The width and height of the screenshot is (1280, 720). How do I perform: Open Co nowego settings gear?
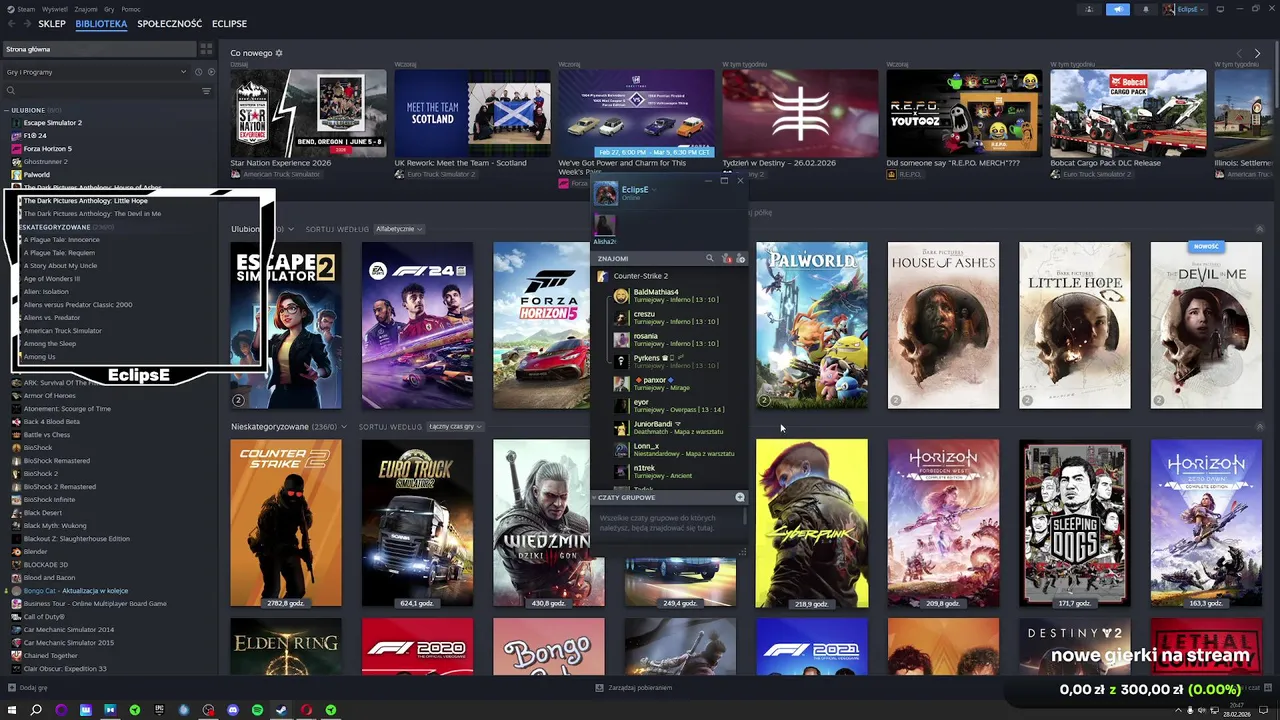tap(279, 53)
